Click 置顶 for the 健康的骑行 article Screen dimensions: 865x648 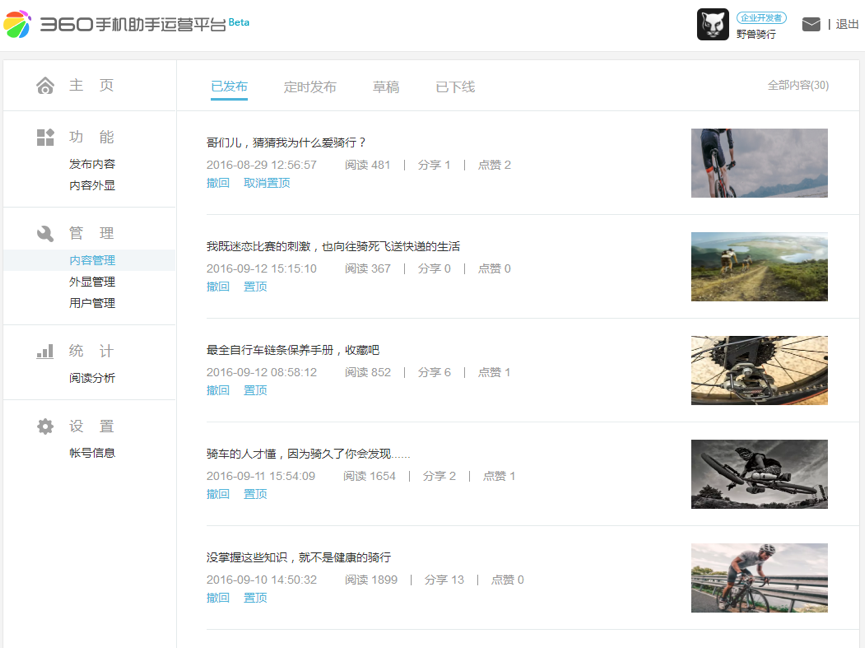click(x=255, y=598)
